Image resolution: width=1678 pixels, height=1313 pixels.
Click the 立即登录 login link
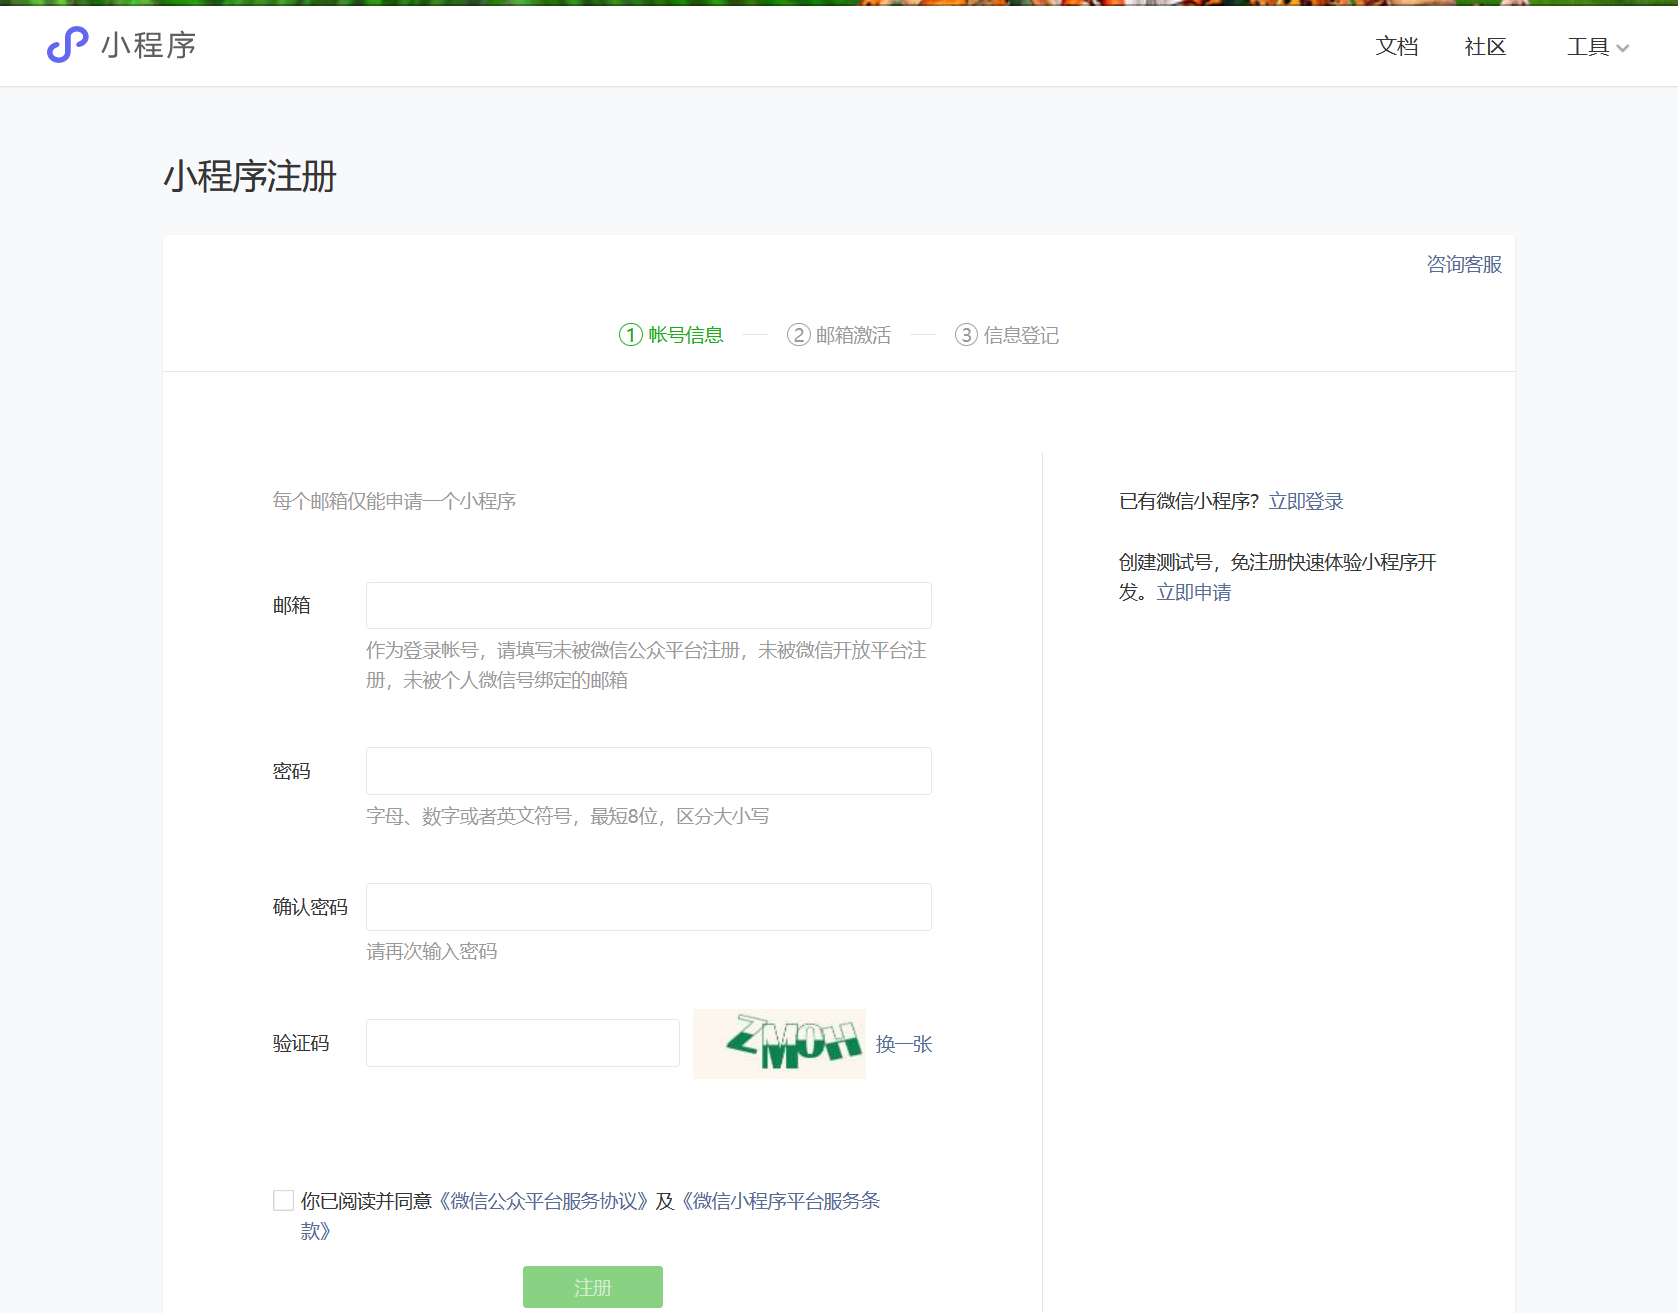click(x=1306, y=501)
